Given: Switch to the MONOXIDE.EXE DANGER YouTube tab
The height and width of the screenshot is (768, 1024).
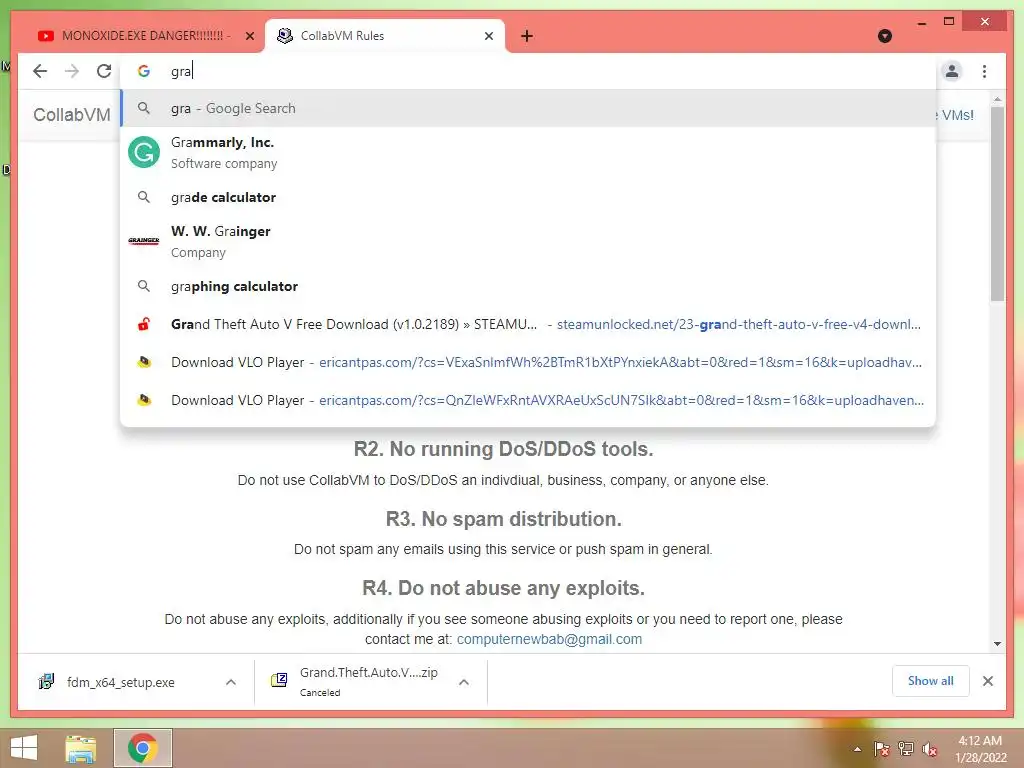Looking at the screenshot, I should tap(146, 36).
